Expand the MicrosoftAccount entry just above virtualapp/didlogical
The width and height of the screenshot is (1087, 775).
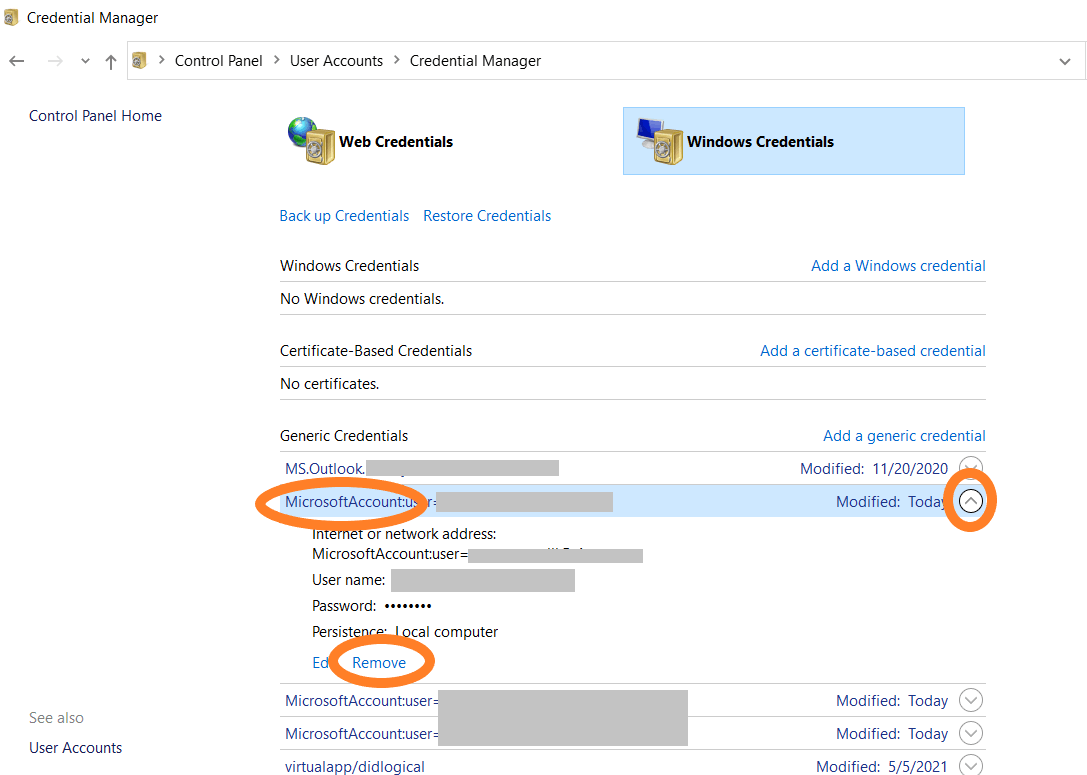pos(971,733)
